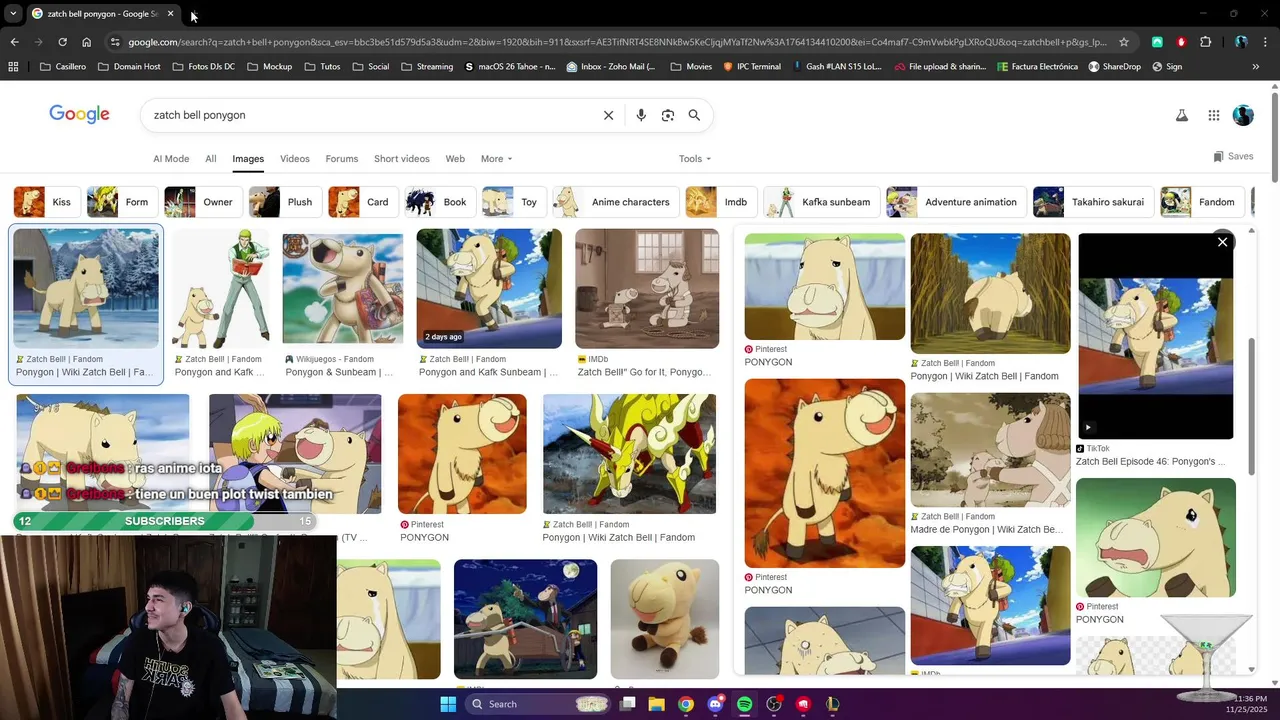Open Google Lens image search icon
Viewport: 1280px width, 720px height.
click(668, 115)
